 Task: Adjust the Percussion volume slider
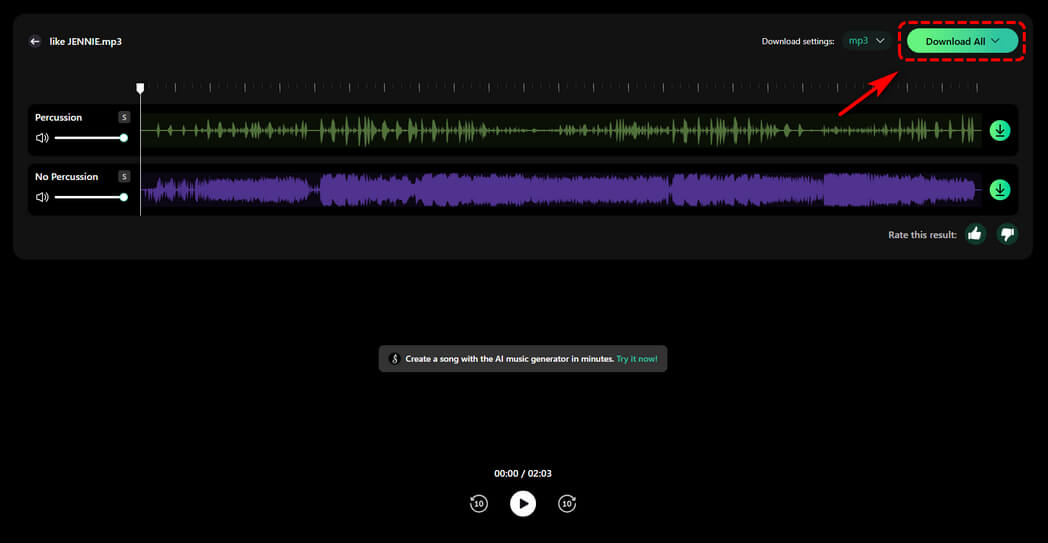point(91,138)
